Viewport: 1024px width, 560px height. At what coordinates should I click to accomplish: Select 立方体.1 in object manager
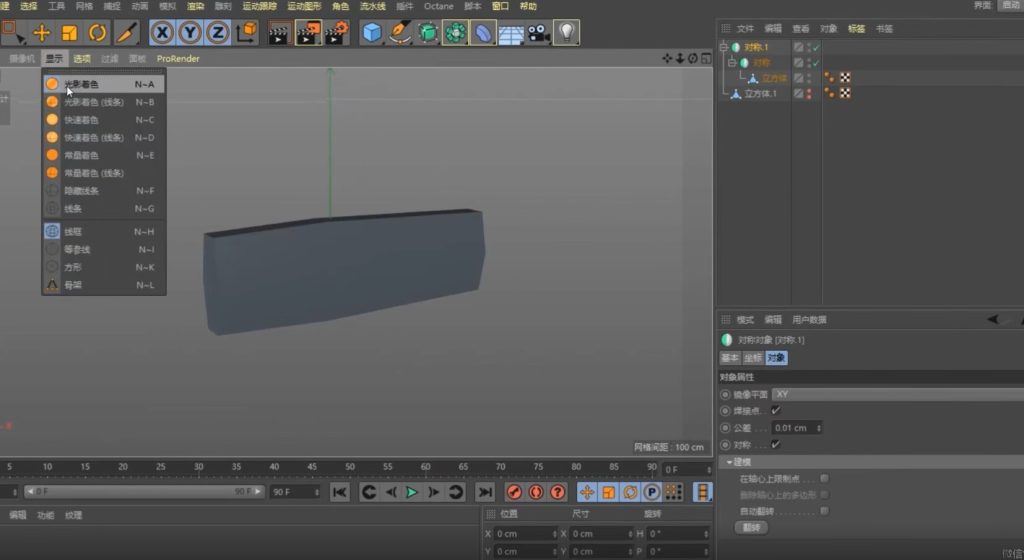[760, 93]
